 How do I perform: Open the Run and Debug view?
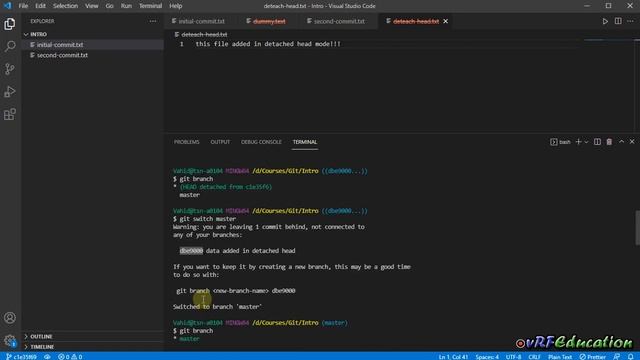[10, 91]
